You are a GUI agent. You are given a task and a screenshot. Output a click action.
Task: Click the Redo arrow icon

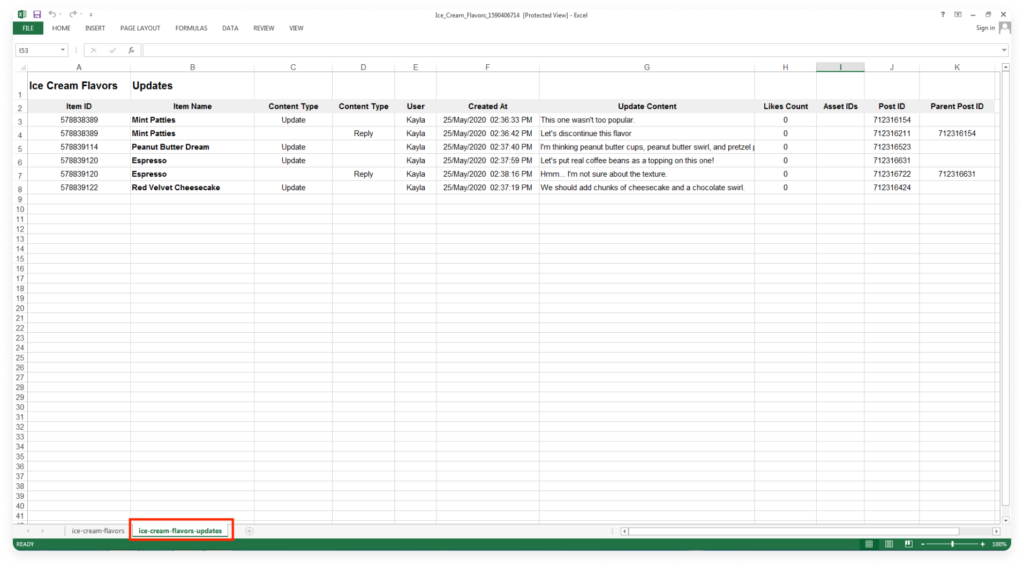71,15
